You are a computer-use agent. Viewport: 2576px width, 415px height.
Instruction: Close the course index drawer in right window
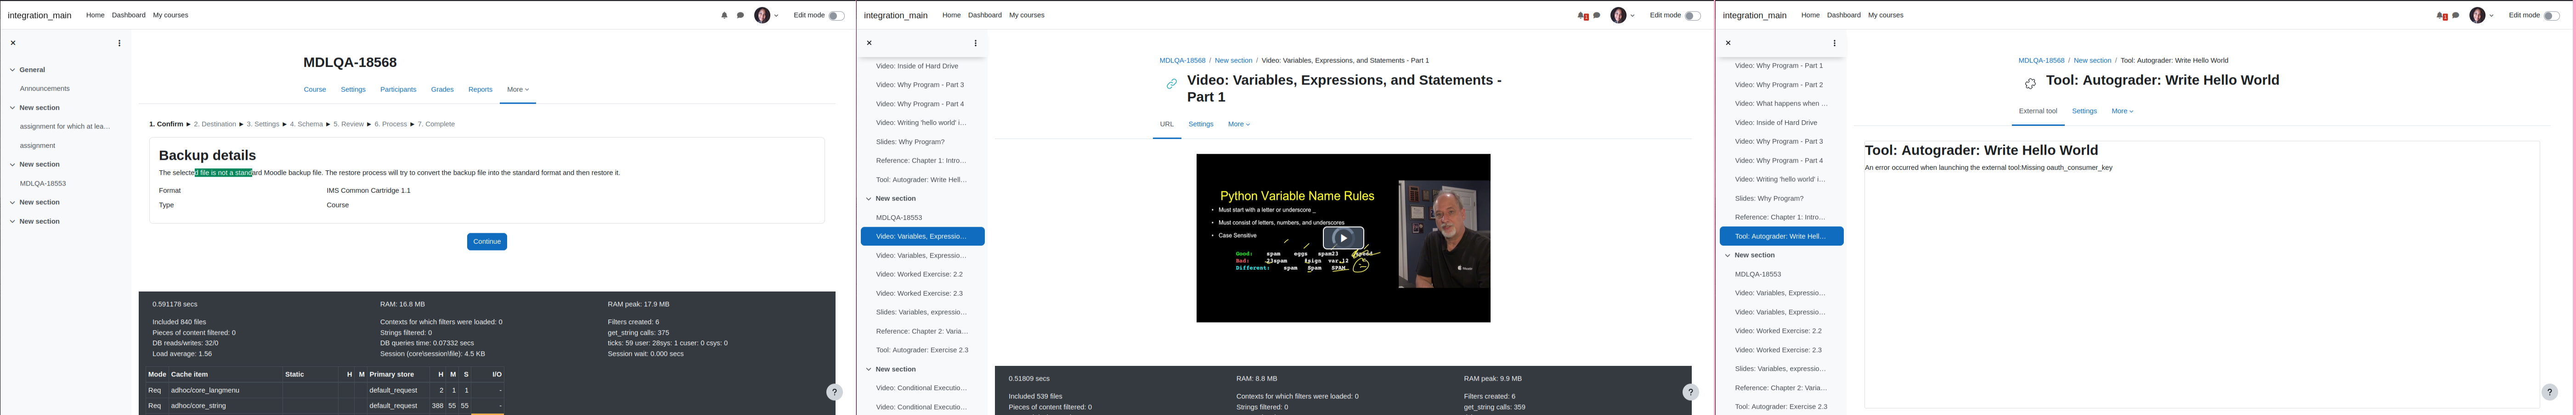[1728, 43]
